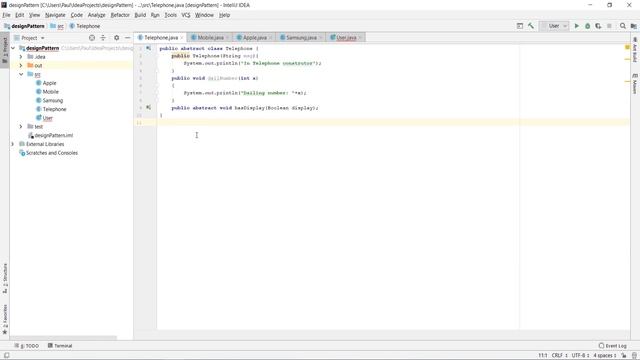Start debugging with the green bug icon
The image size is (640, 360).
tap(588, 26)
